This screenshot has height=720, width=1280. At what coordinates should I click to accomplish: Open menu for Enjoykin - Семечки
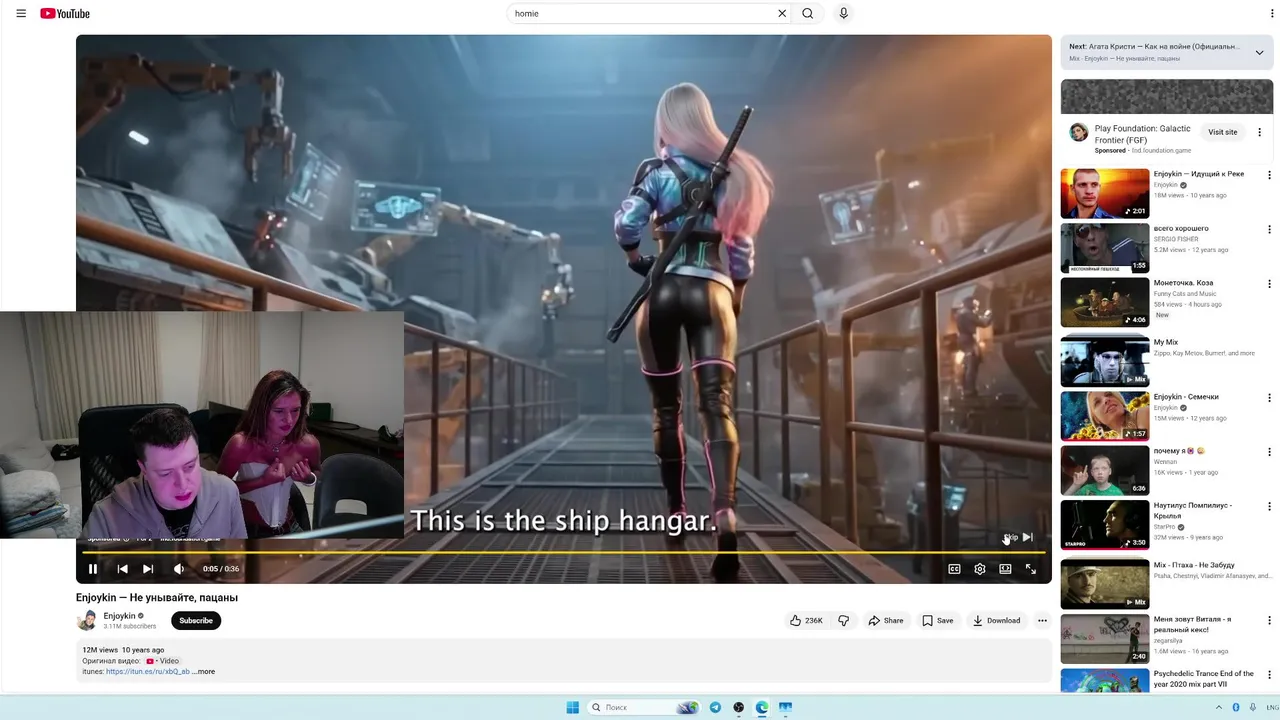[x=1269, y=398]
